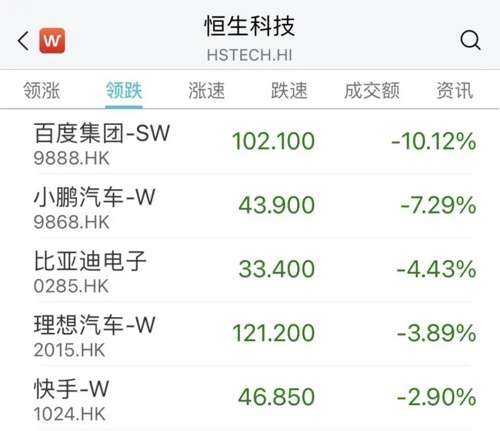This screenshot has width=500, height=431.
Task: Click Kuaishou's -2.90% change value
Action: pos(436,397)
